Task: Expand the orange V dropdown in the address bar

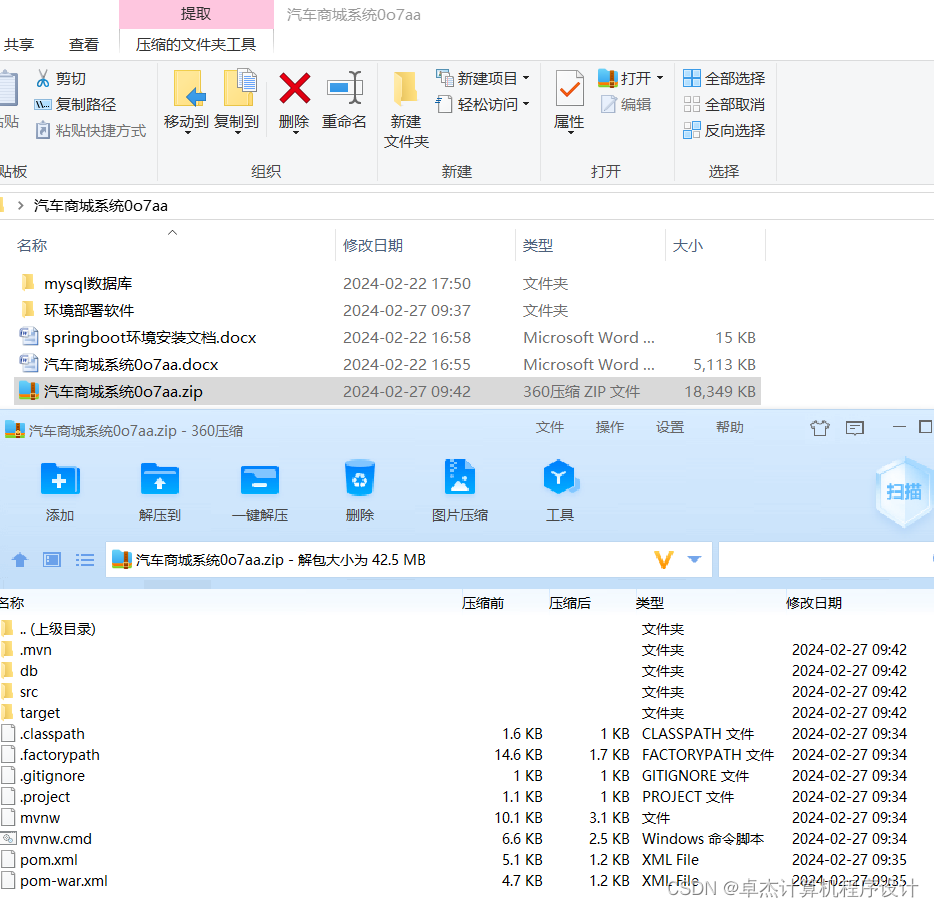Action: point(663,559)
